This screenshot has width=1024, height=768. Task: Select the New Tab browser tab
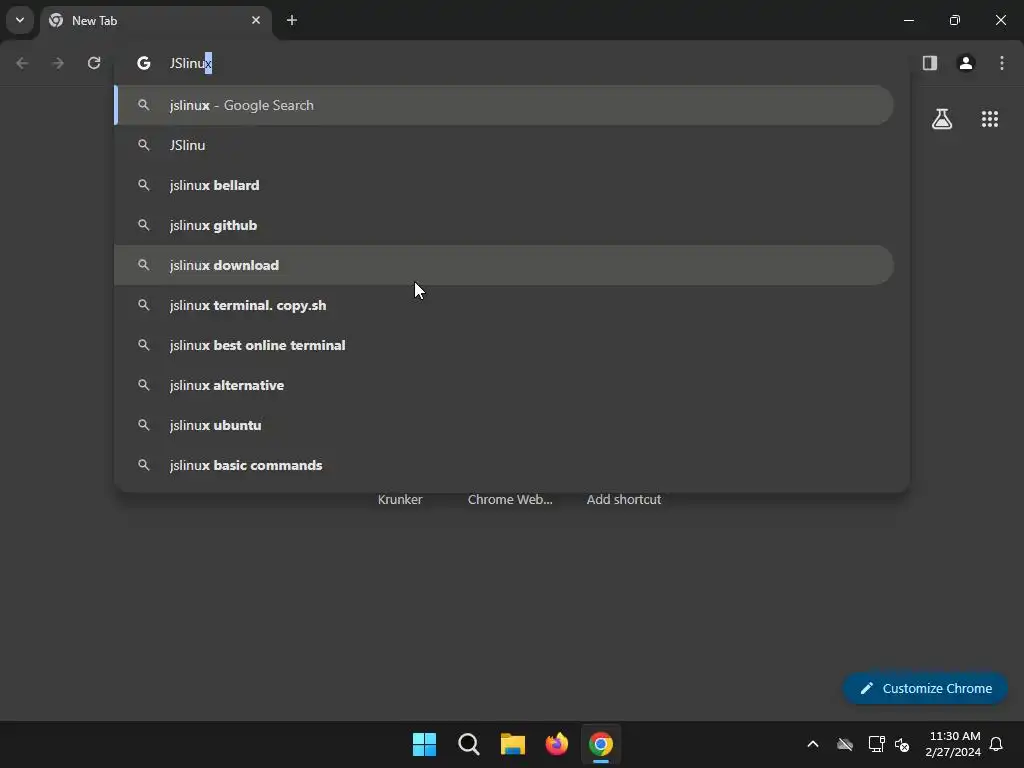157,21
